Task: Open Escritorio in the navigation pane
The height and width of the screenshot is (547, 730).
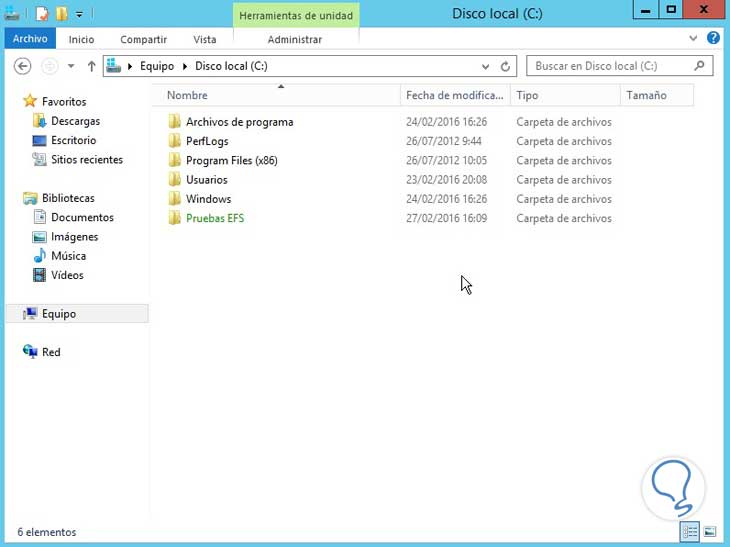Action: pyautogui.click(x=74, y=140)
